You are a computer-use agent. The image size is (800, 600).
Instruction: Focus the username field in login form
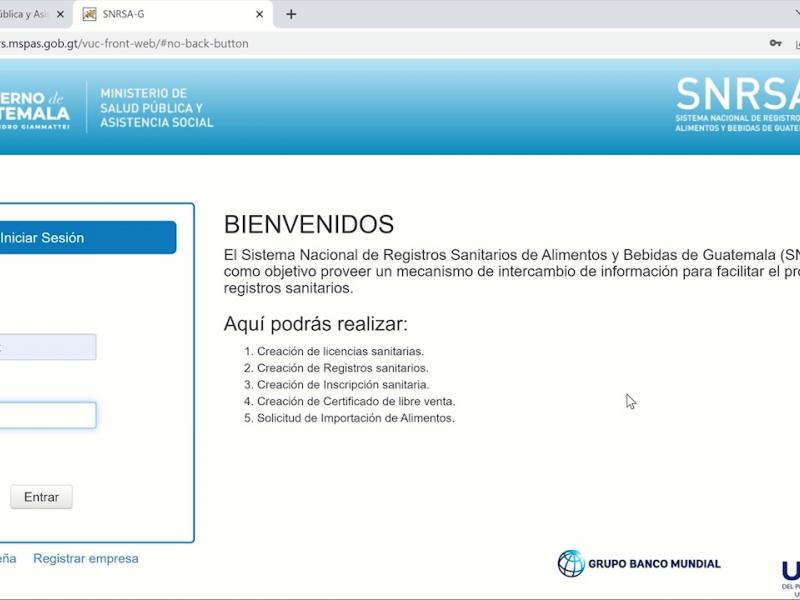click(47, 347)
